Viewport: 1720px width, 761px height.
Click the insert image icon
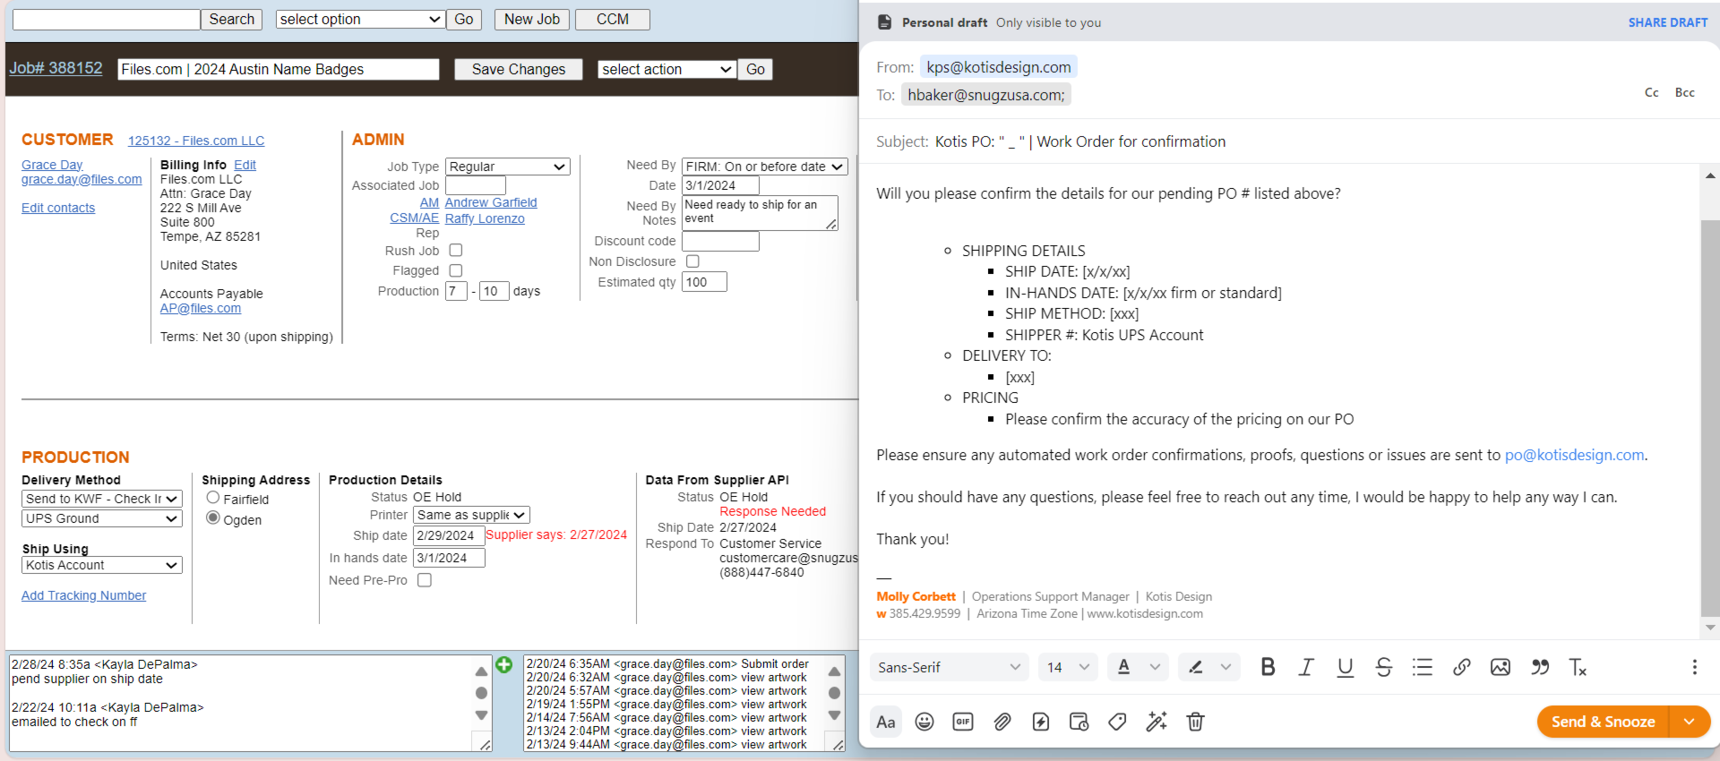[x=1500, y=667]
